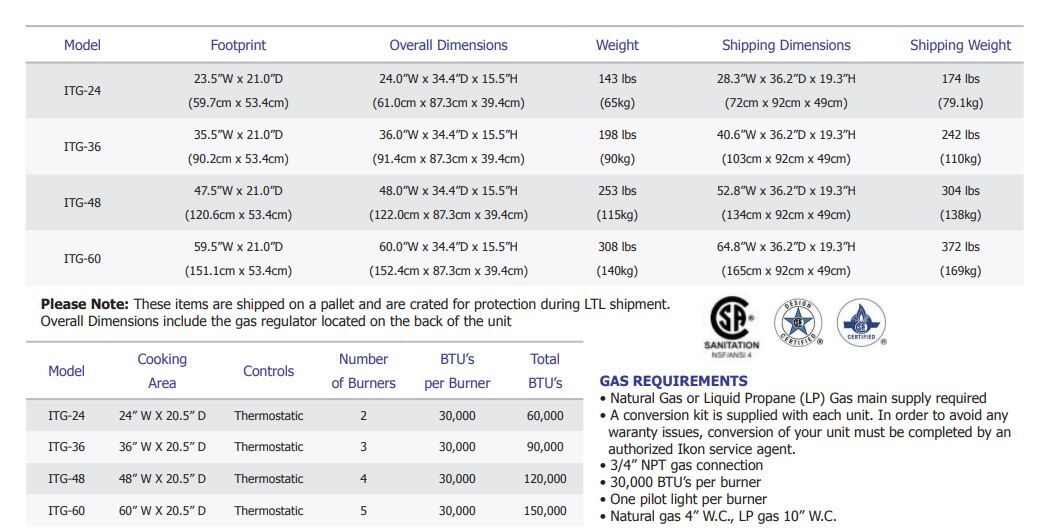The width and height of the screenshot is (1045, 531).
Task: Select the One pilot light per burner line
Action: 687,499
